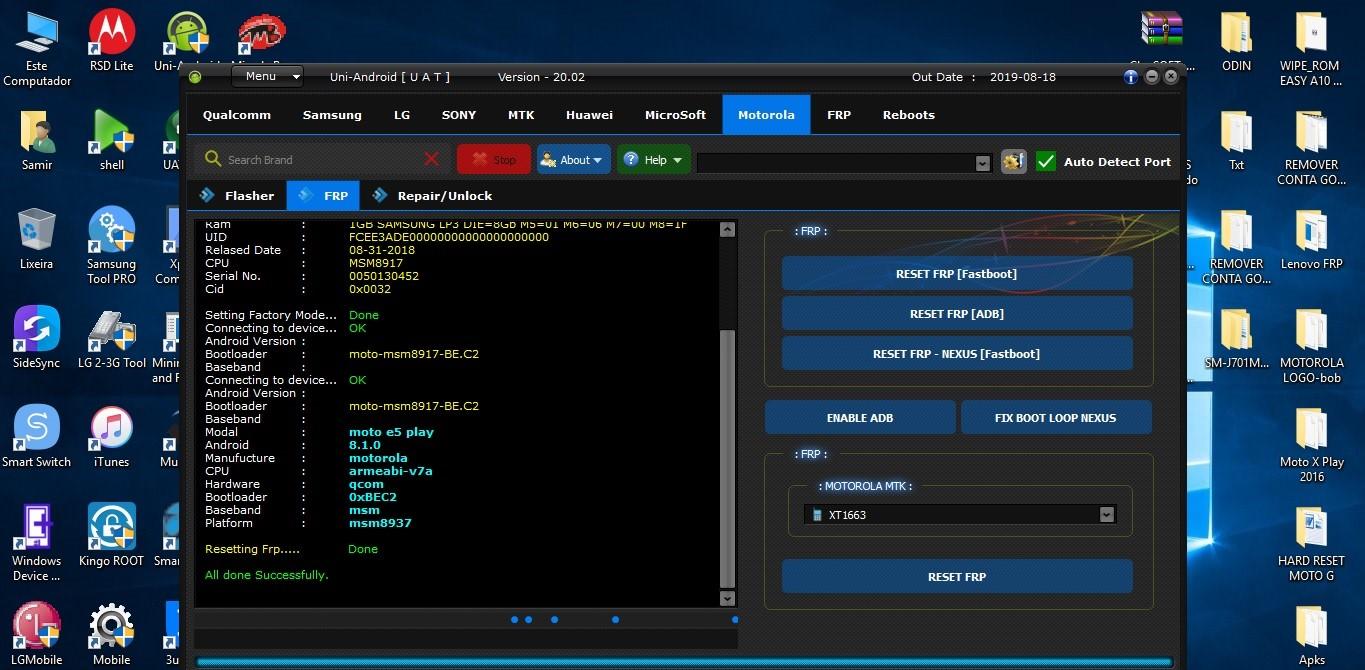The height and width of the screenshot is (670, 1365).
Task: Open the MicroSoft tab
Action: (675, 115)
